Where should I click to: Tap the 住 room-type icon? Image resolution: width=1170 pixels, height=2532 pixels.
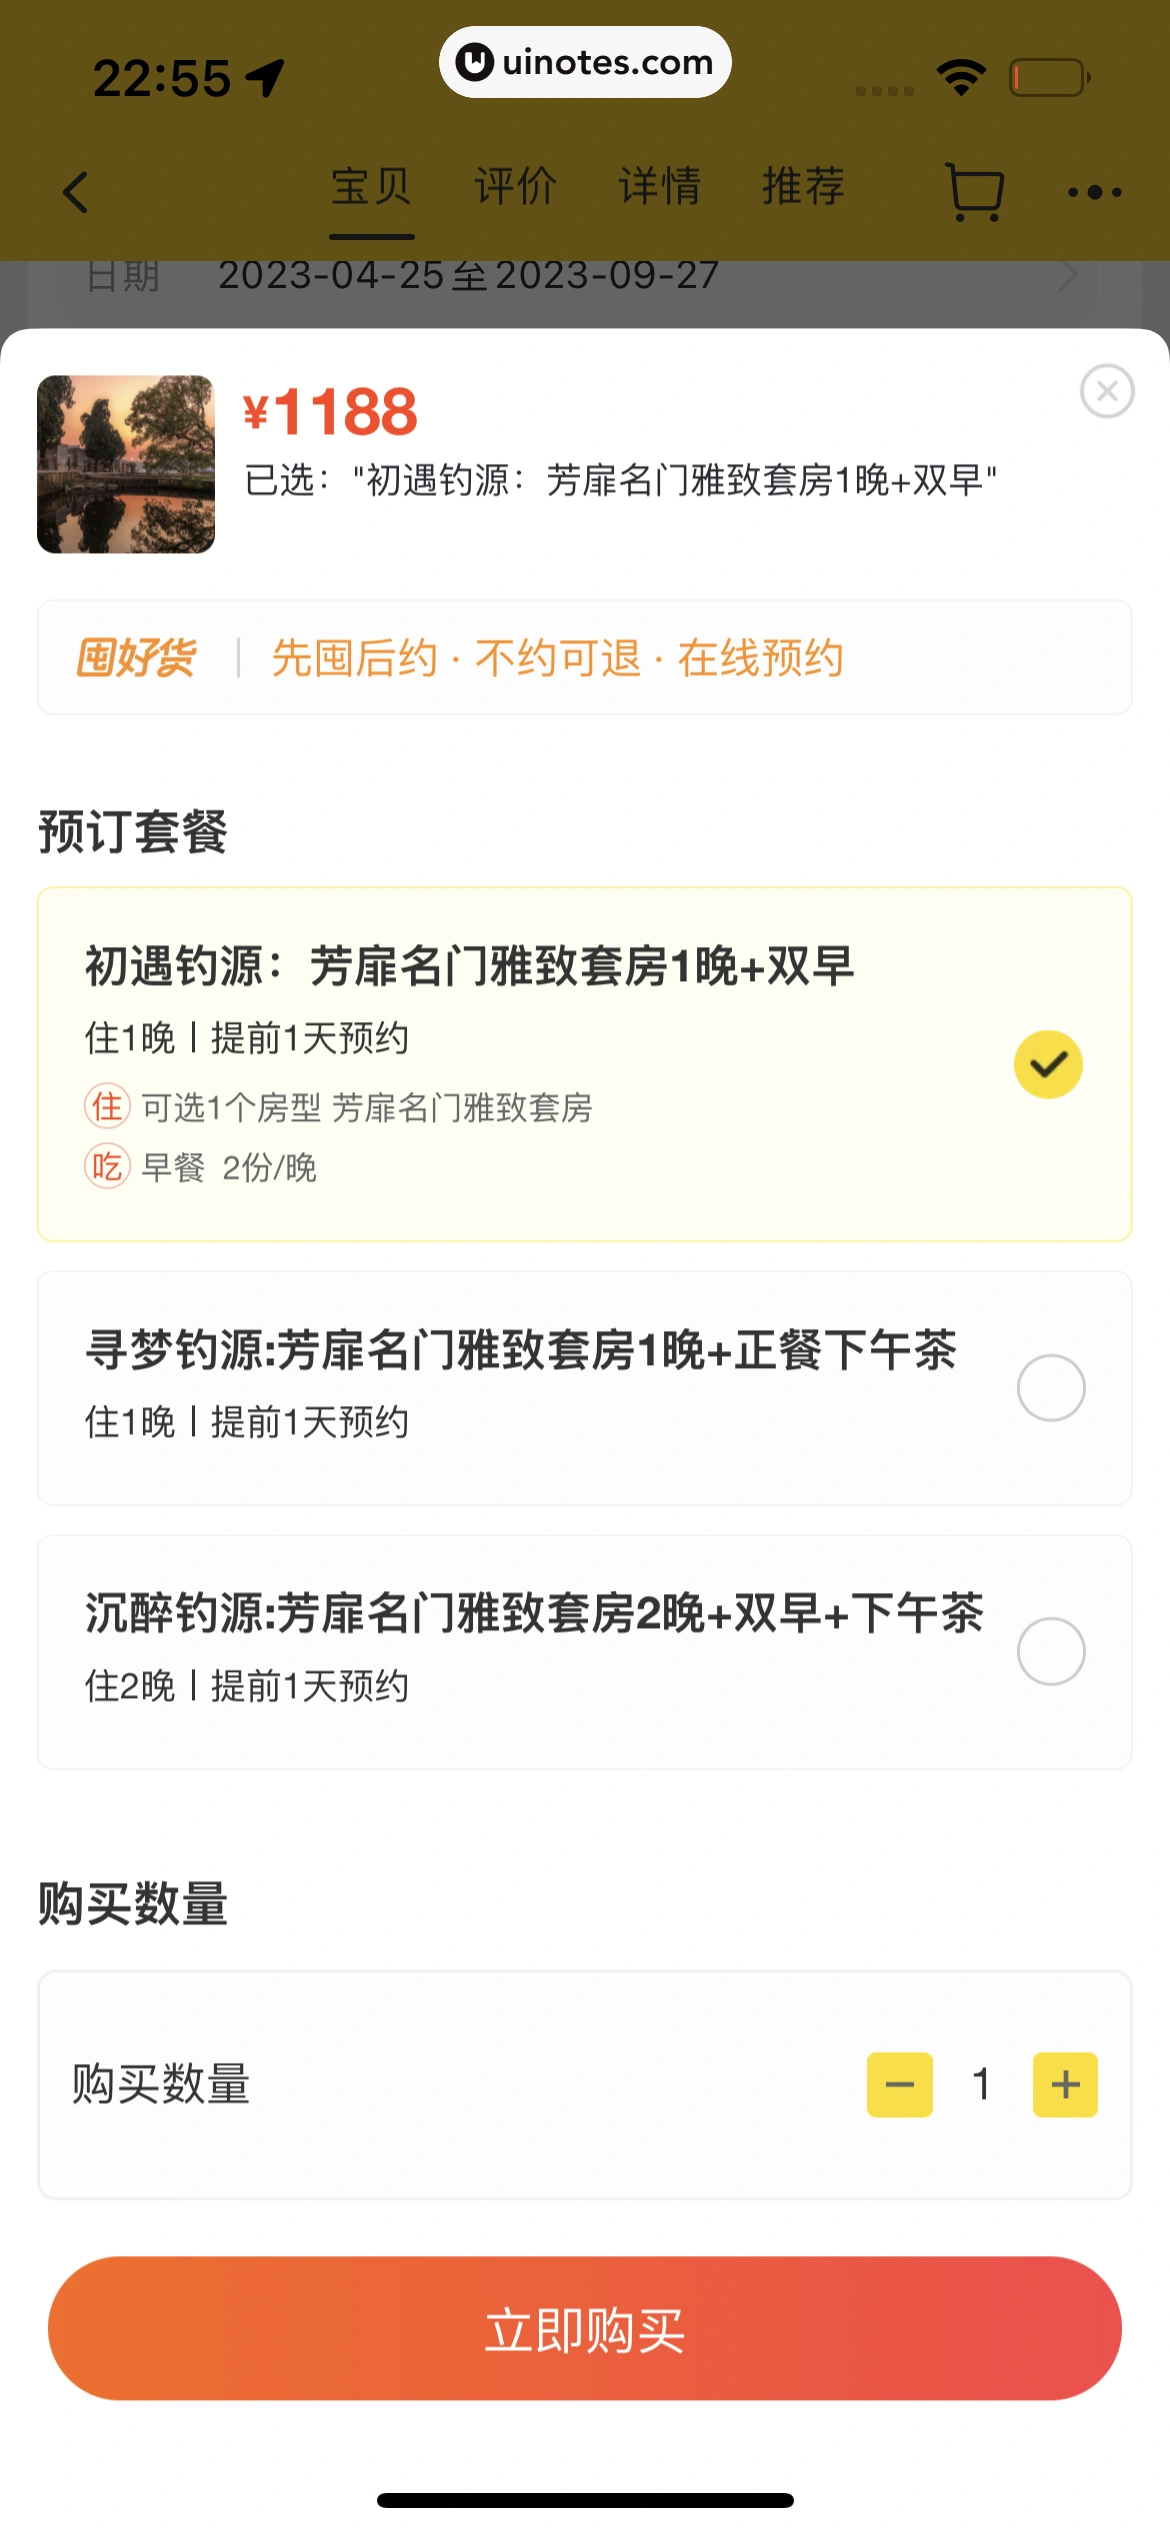pos(107,1107)
